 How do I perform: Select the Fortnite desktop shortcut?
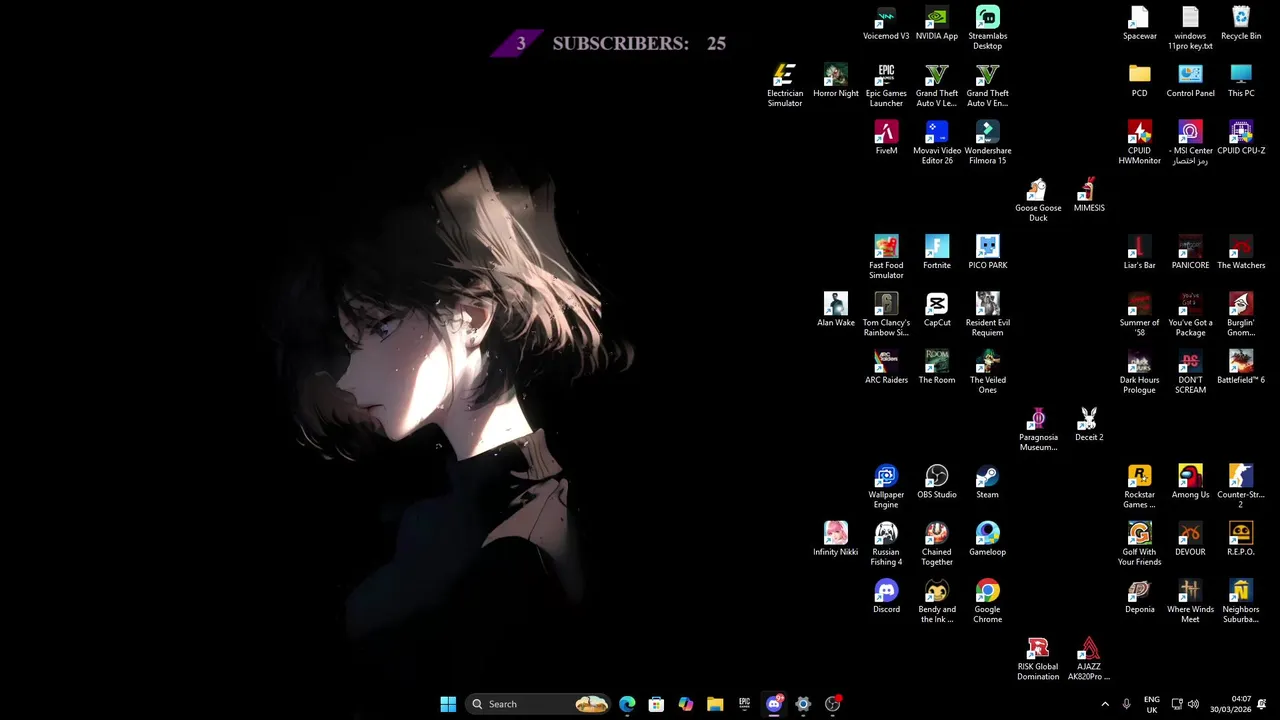(x=937, y=253)
